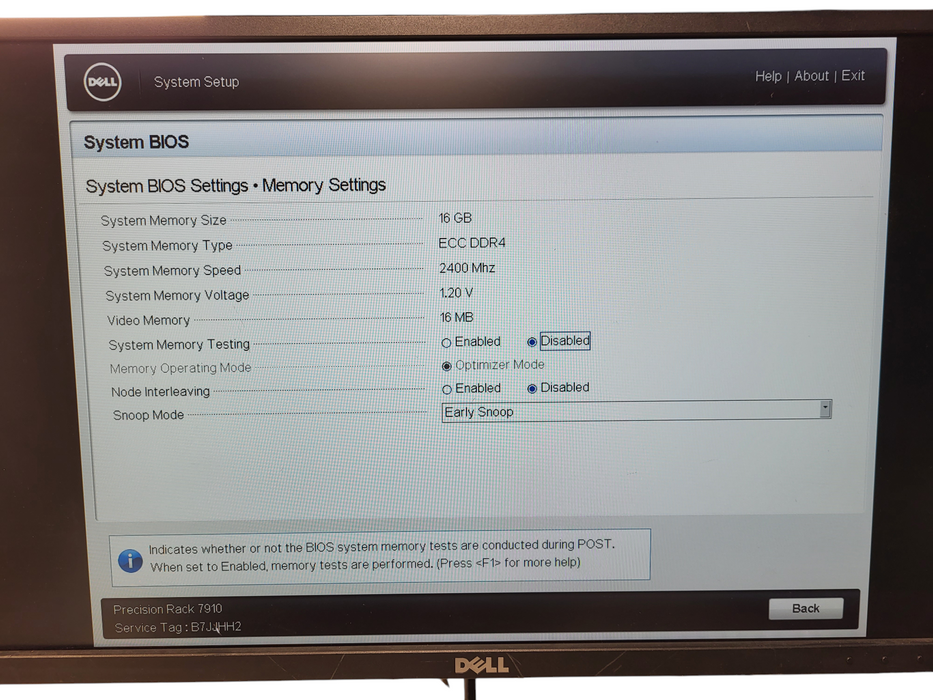This screenshot has width=933, height=700.
Task: Enable System Memory Testing
Action: tap(446, 343)
